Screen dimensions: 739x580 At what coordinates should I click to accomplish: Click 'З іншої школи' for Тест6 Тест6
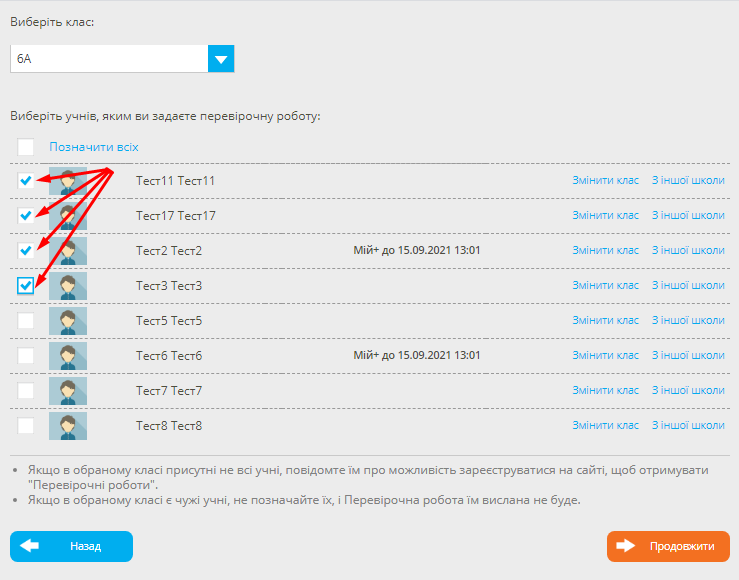(688, 356)
